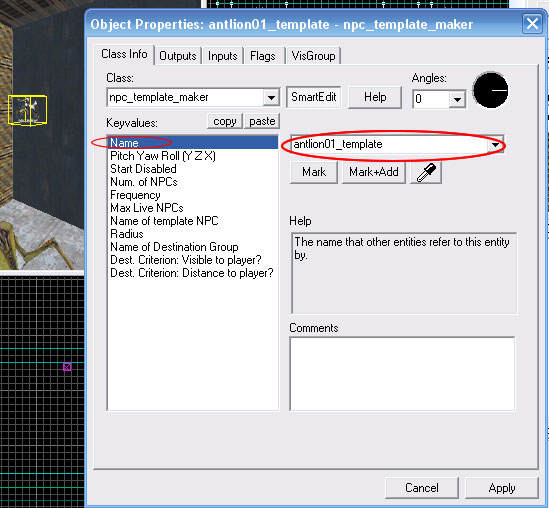Toggle the SmartEdit button
Screen dimensions: 549x508
[313, 97]
